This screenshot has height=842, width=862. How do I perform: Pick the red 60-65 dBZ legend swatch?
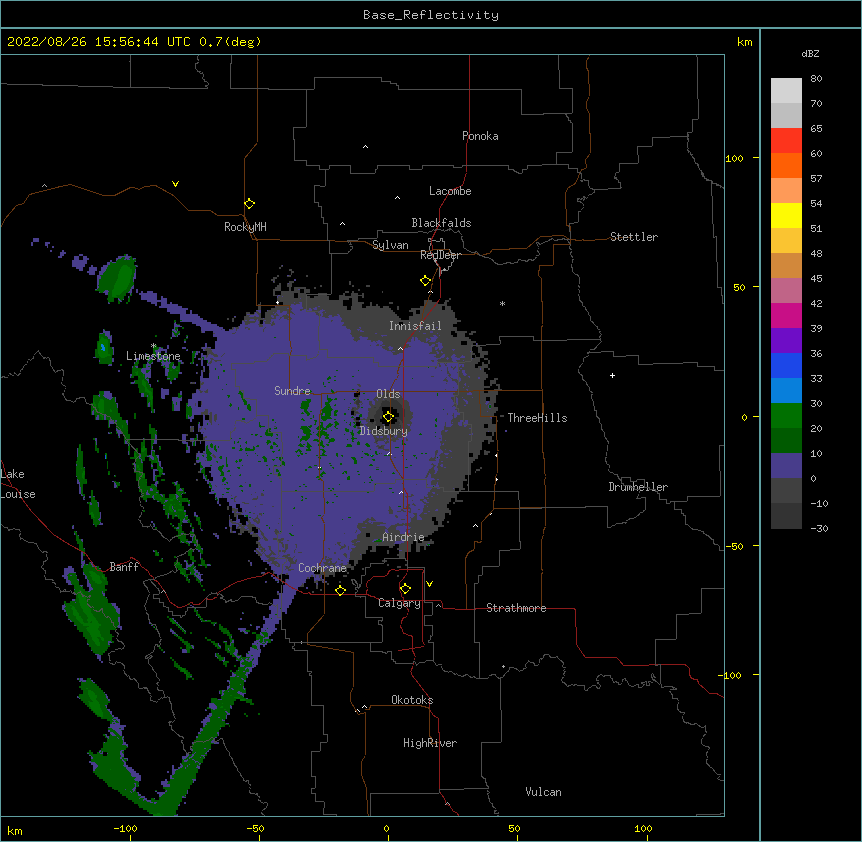click(x=786, y=140)
